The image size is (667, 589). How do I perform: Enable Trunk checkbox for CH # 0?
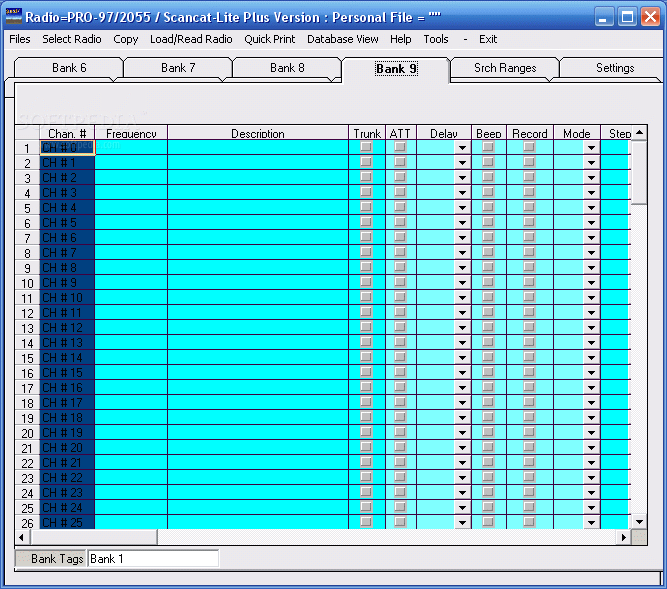pos(366,147)
